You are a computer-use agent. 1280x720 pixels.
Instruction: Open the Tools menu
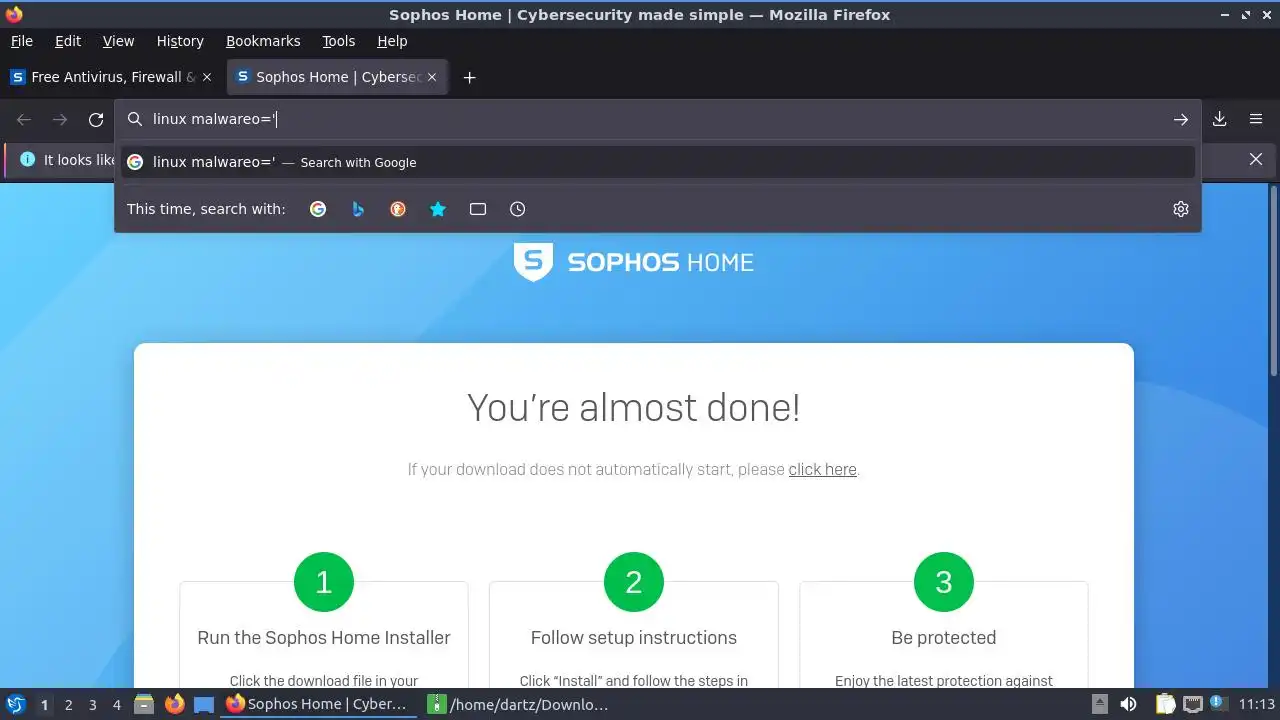[x=338, y=41]
